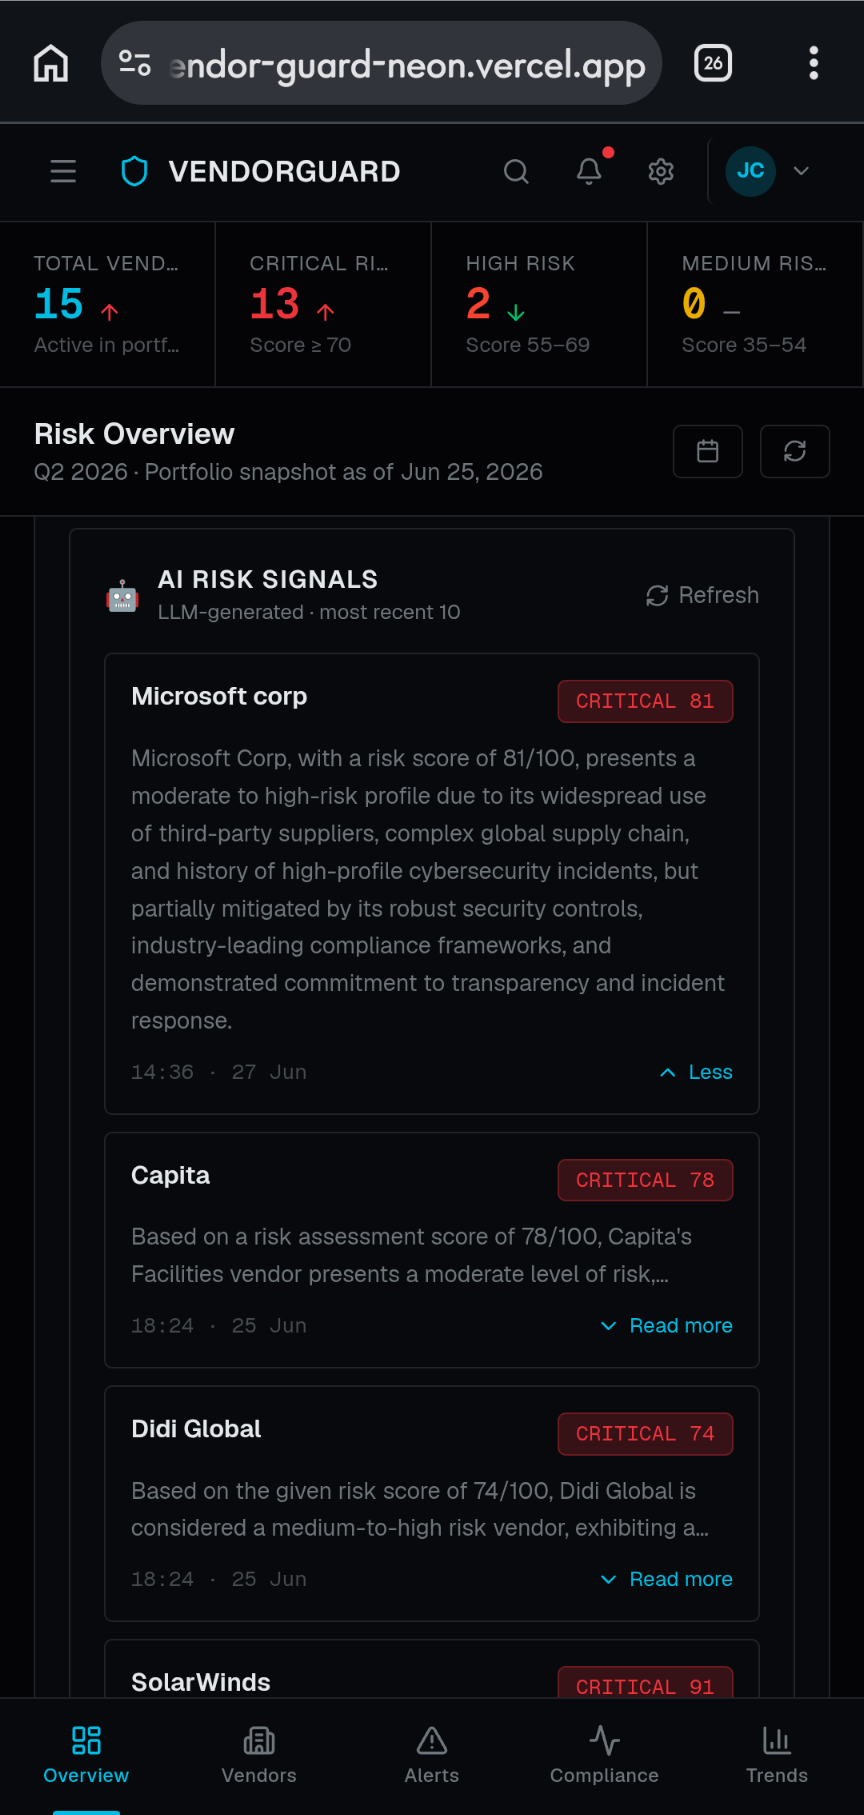
Task: Collapse Microsoft corp signal with Less
Action: (x=696, y=1072)
